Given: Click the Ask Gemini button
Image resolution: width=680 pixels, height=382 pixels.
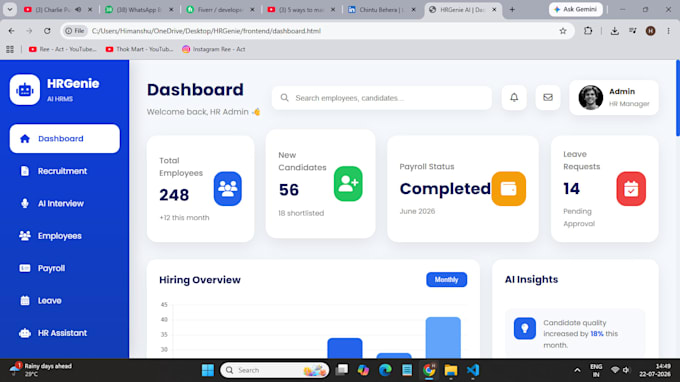Looking at the screenshot, I should (575, 9).
